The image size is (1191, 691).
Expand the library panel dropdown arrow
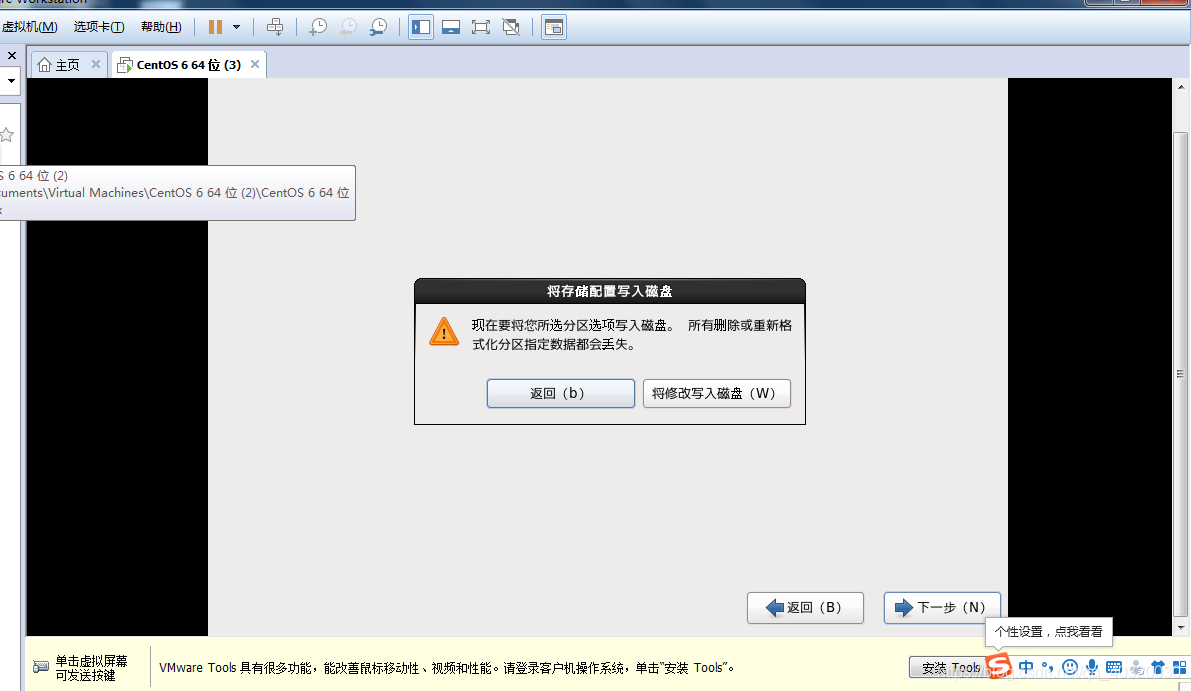[11, 80]
